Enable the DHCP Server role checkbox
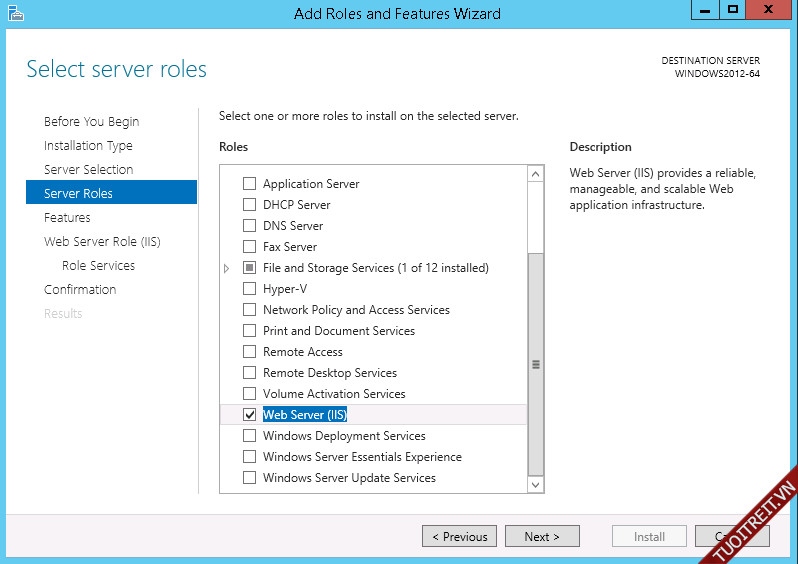This screenshot has width=798, height=564. (250, 205)
